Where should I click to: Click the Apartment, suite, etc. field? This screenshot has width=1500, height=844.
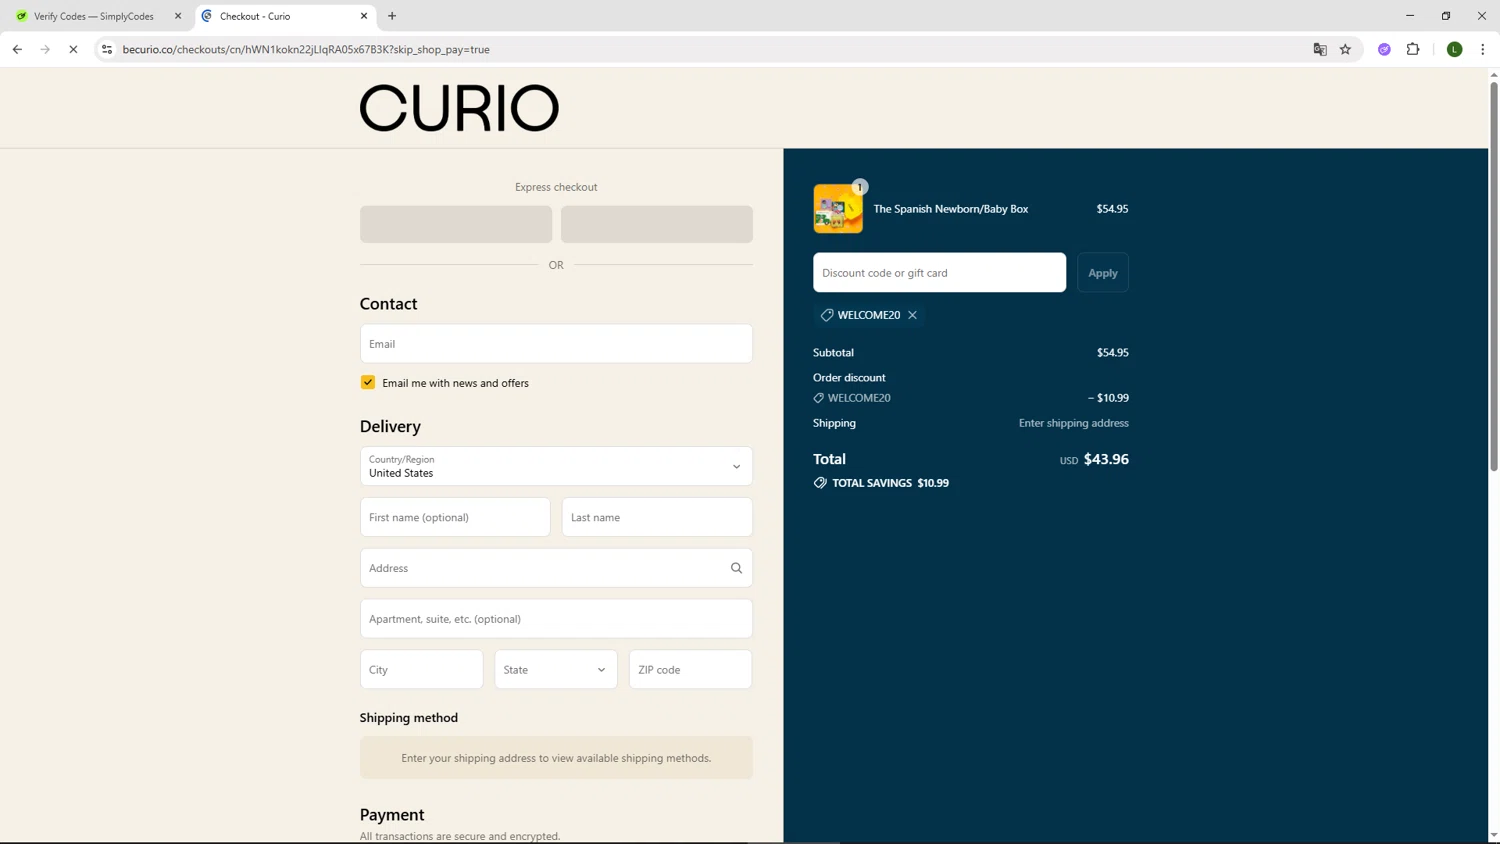556,619
